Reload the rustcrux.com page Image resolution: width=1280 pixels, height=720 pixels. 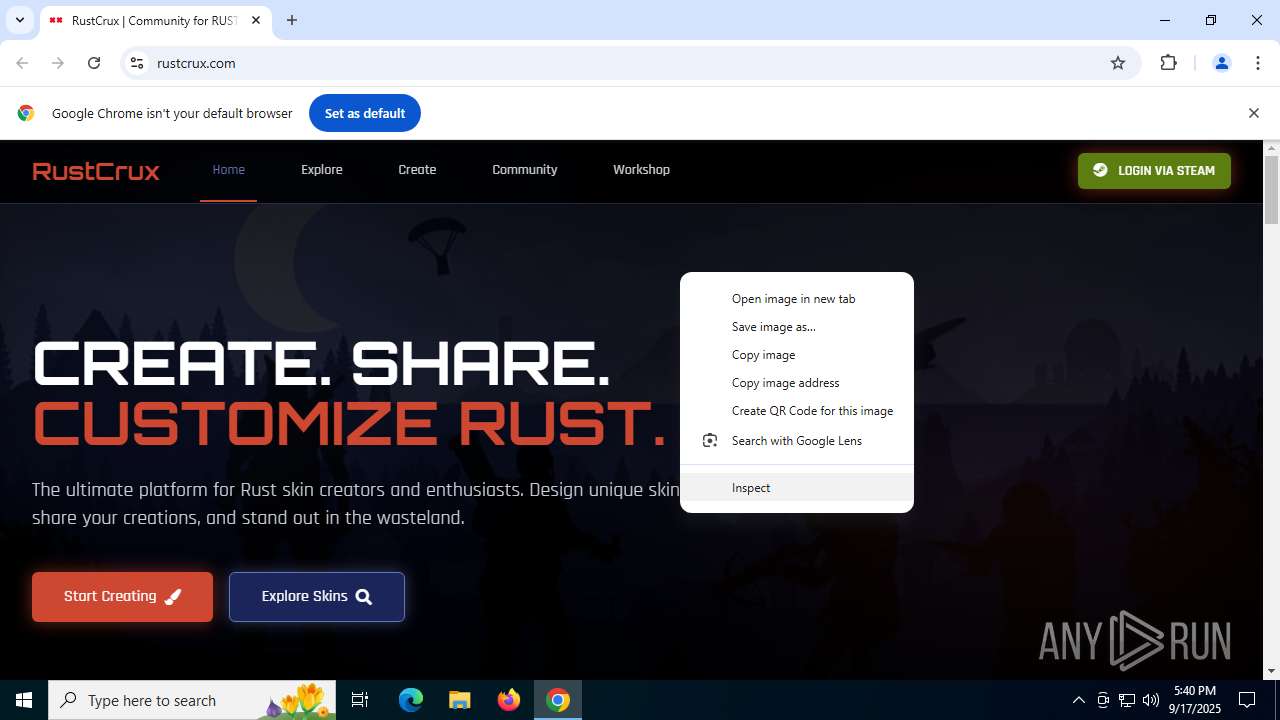click(x=94, y=63)
